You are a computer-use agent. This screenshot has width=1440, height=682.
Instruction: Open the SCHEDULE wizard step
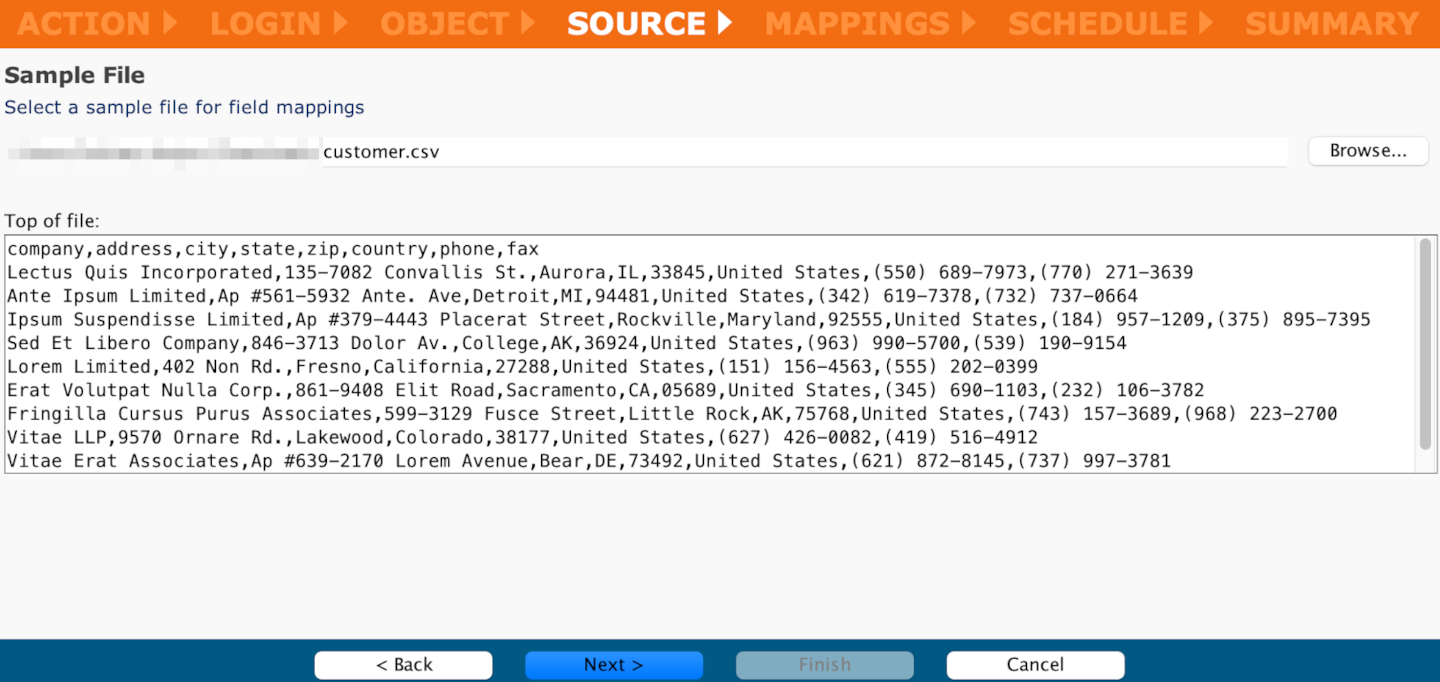click(1097, 24)
